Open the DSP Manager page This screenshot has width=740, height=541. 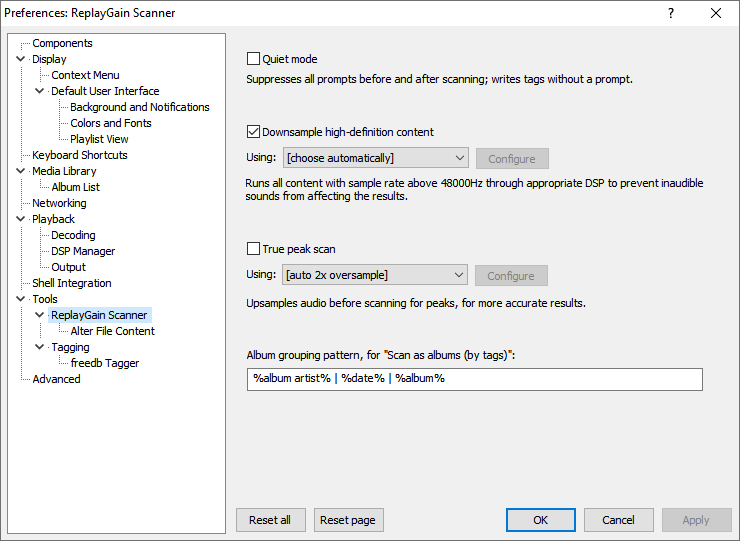coord(83,251)
